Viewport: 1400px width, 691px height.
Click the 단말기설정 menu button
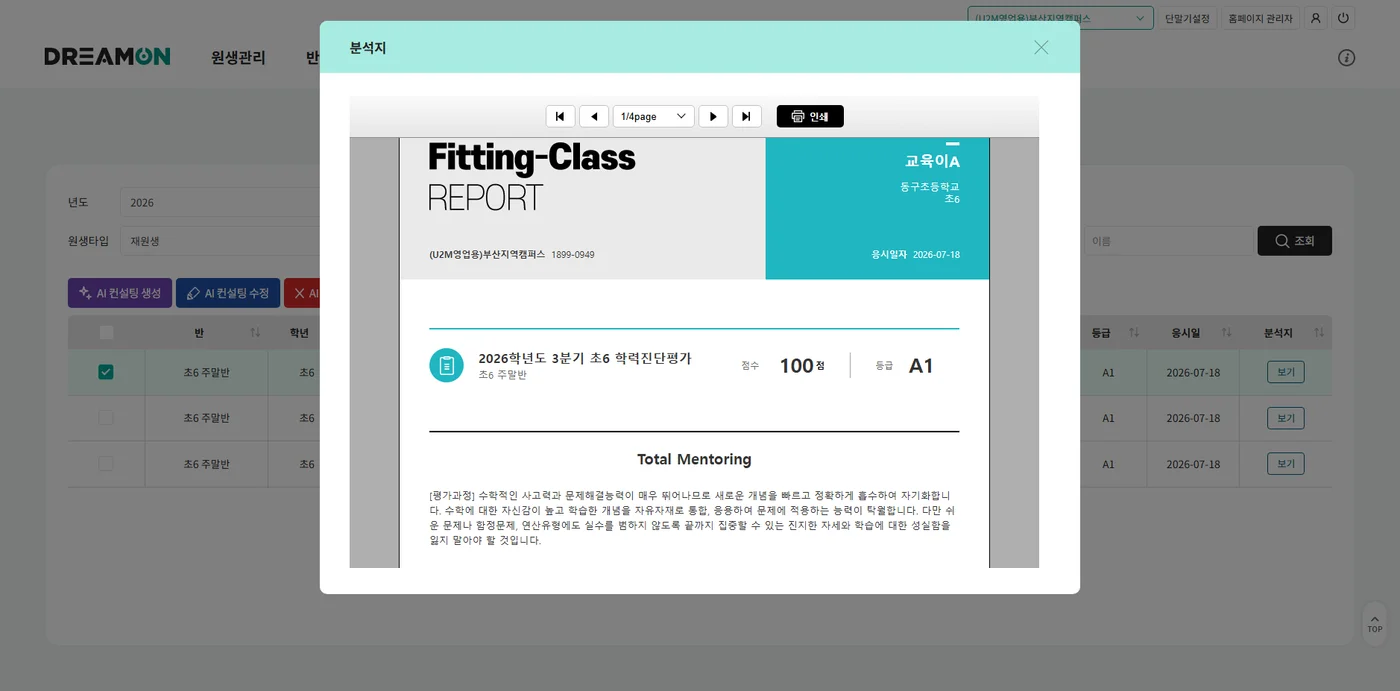coord(1187,18)
